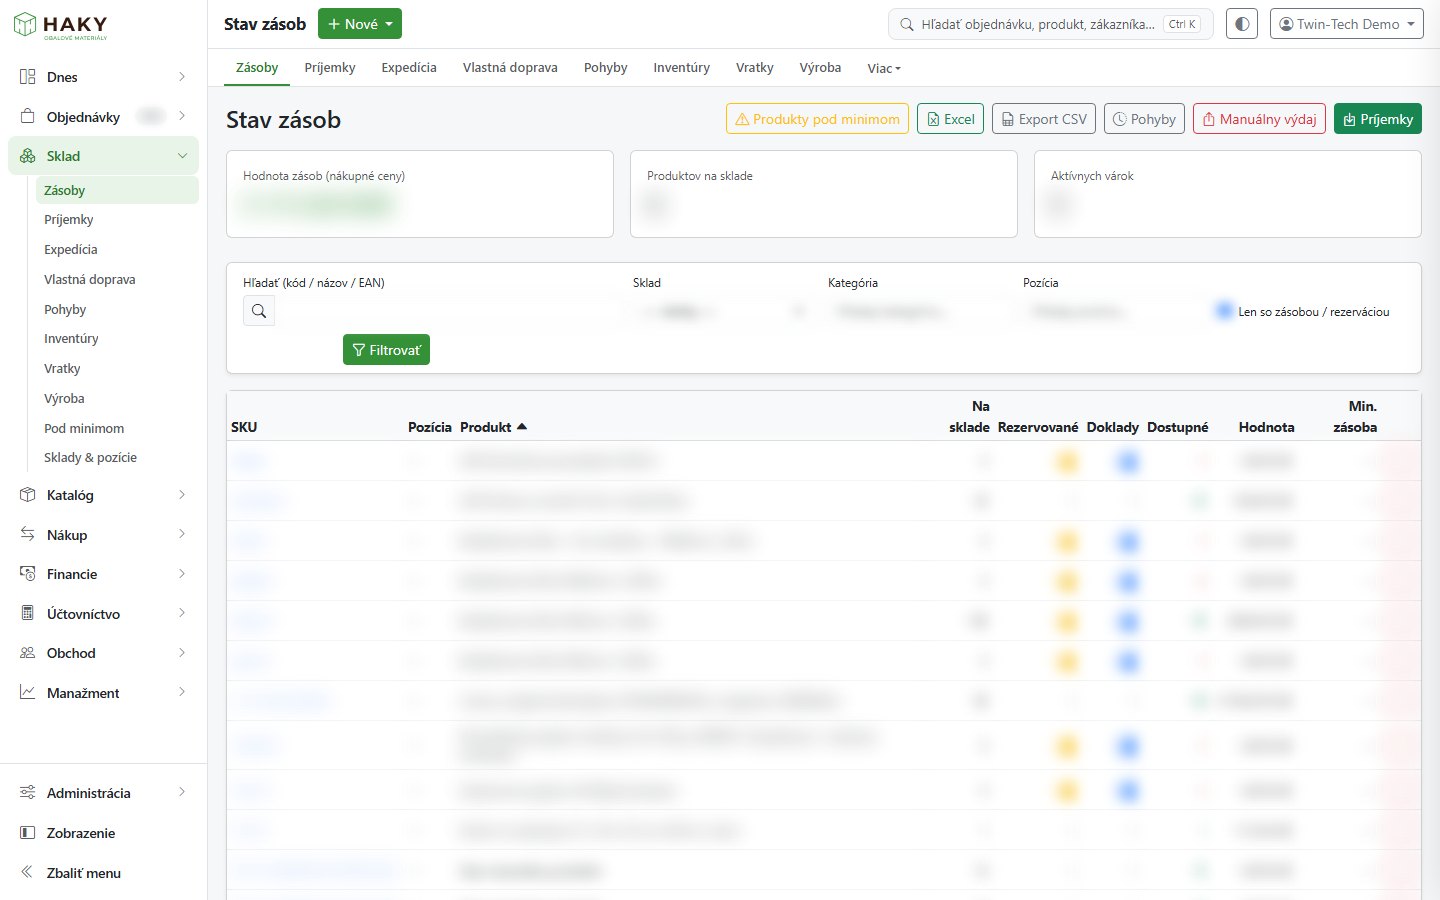Expand the Viac tab dropdown

884,68
